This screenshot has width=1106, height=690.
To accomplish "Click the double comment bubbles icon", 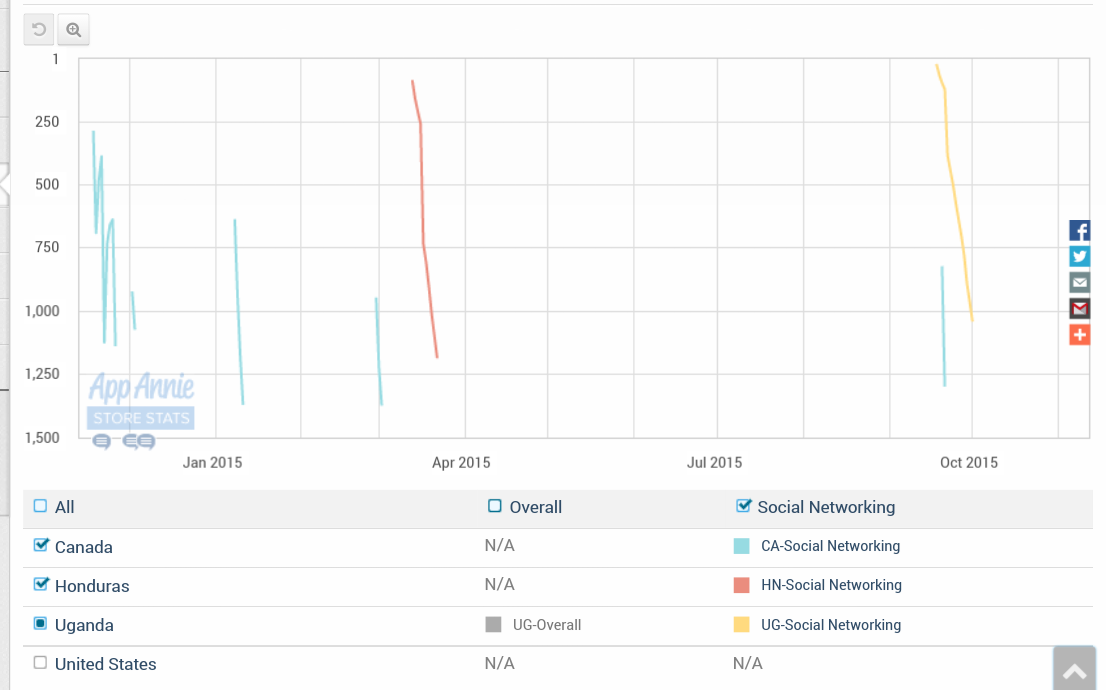I will pyautogui.click(x=139, y=441).
